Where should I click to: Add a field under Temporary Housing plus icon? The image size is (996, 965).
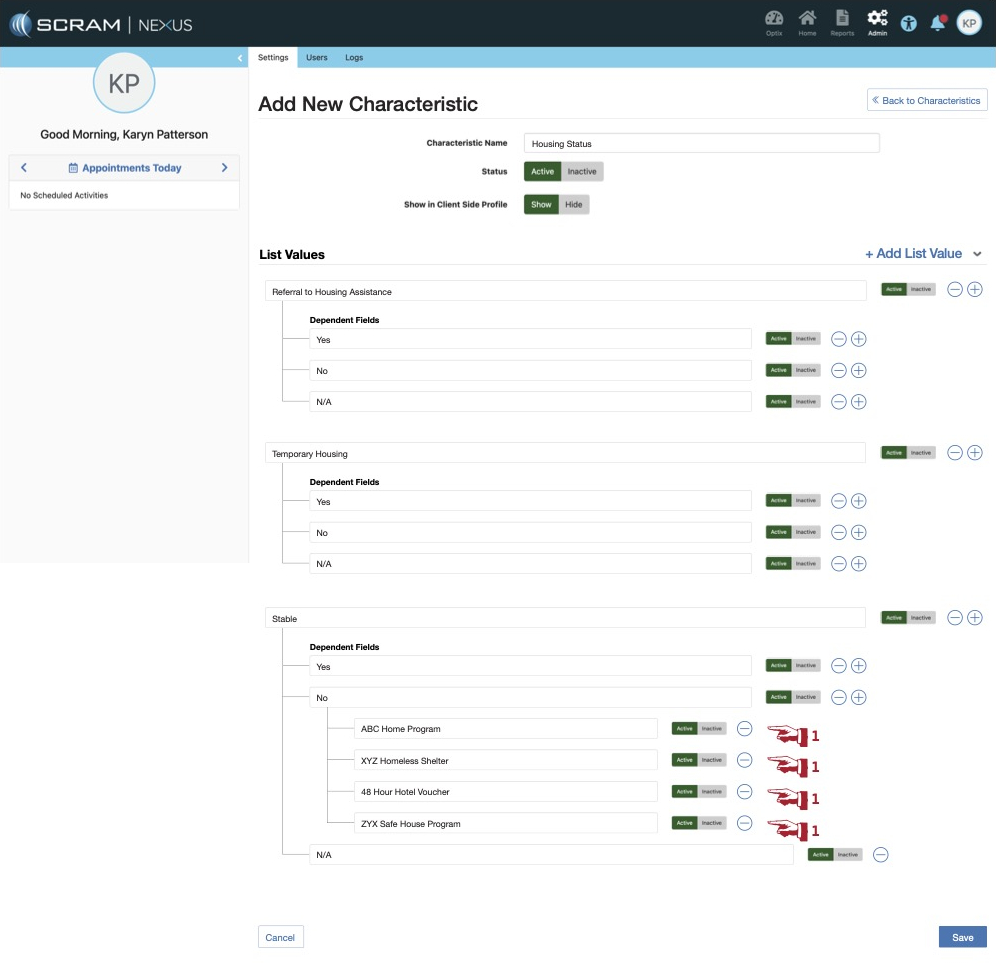[x=975, y=453]
